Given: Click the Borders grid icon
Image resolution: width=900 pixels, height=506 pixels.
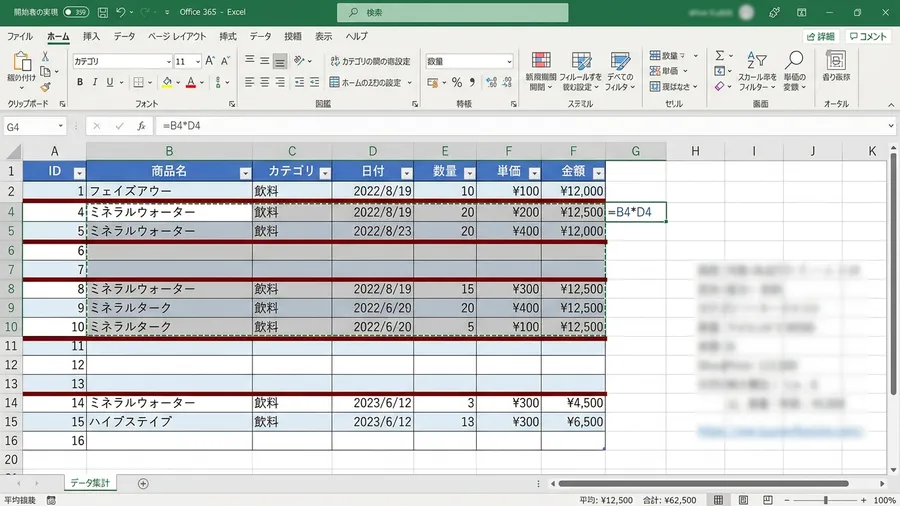Looking at the screenshot, I should tap(138, 83).
